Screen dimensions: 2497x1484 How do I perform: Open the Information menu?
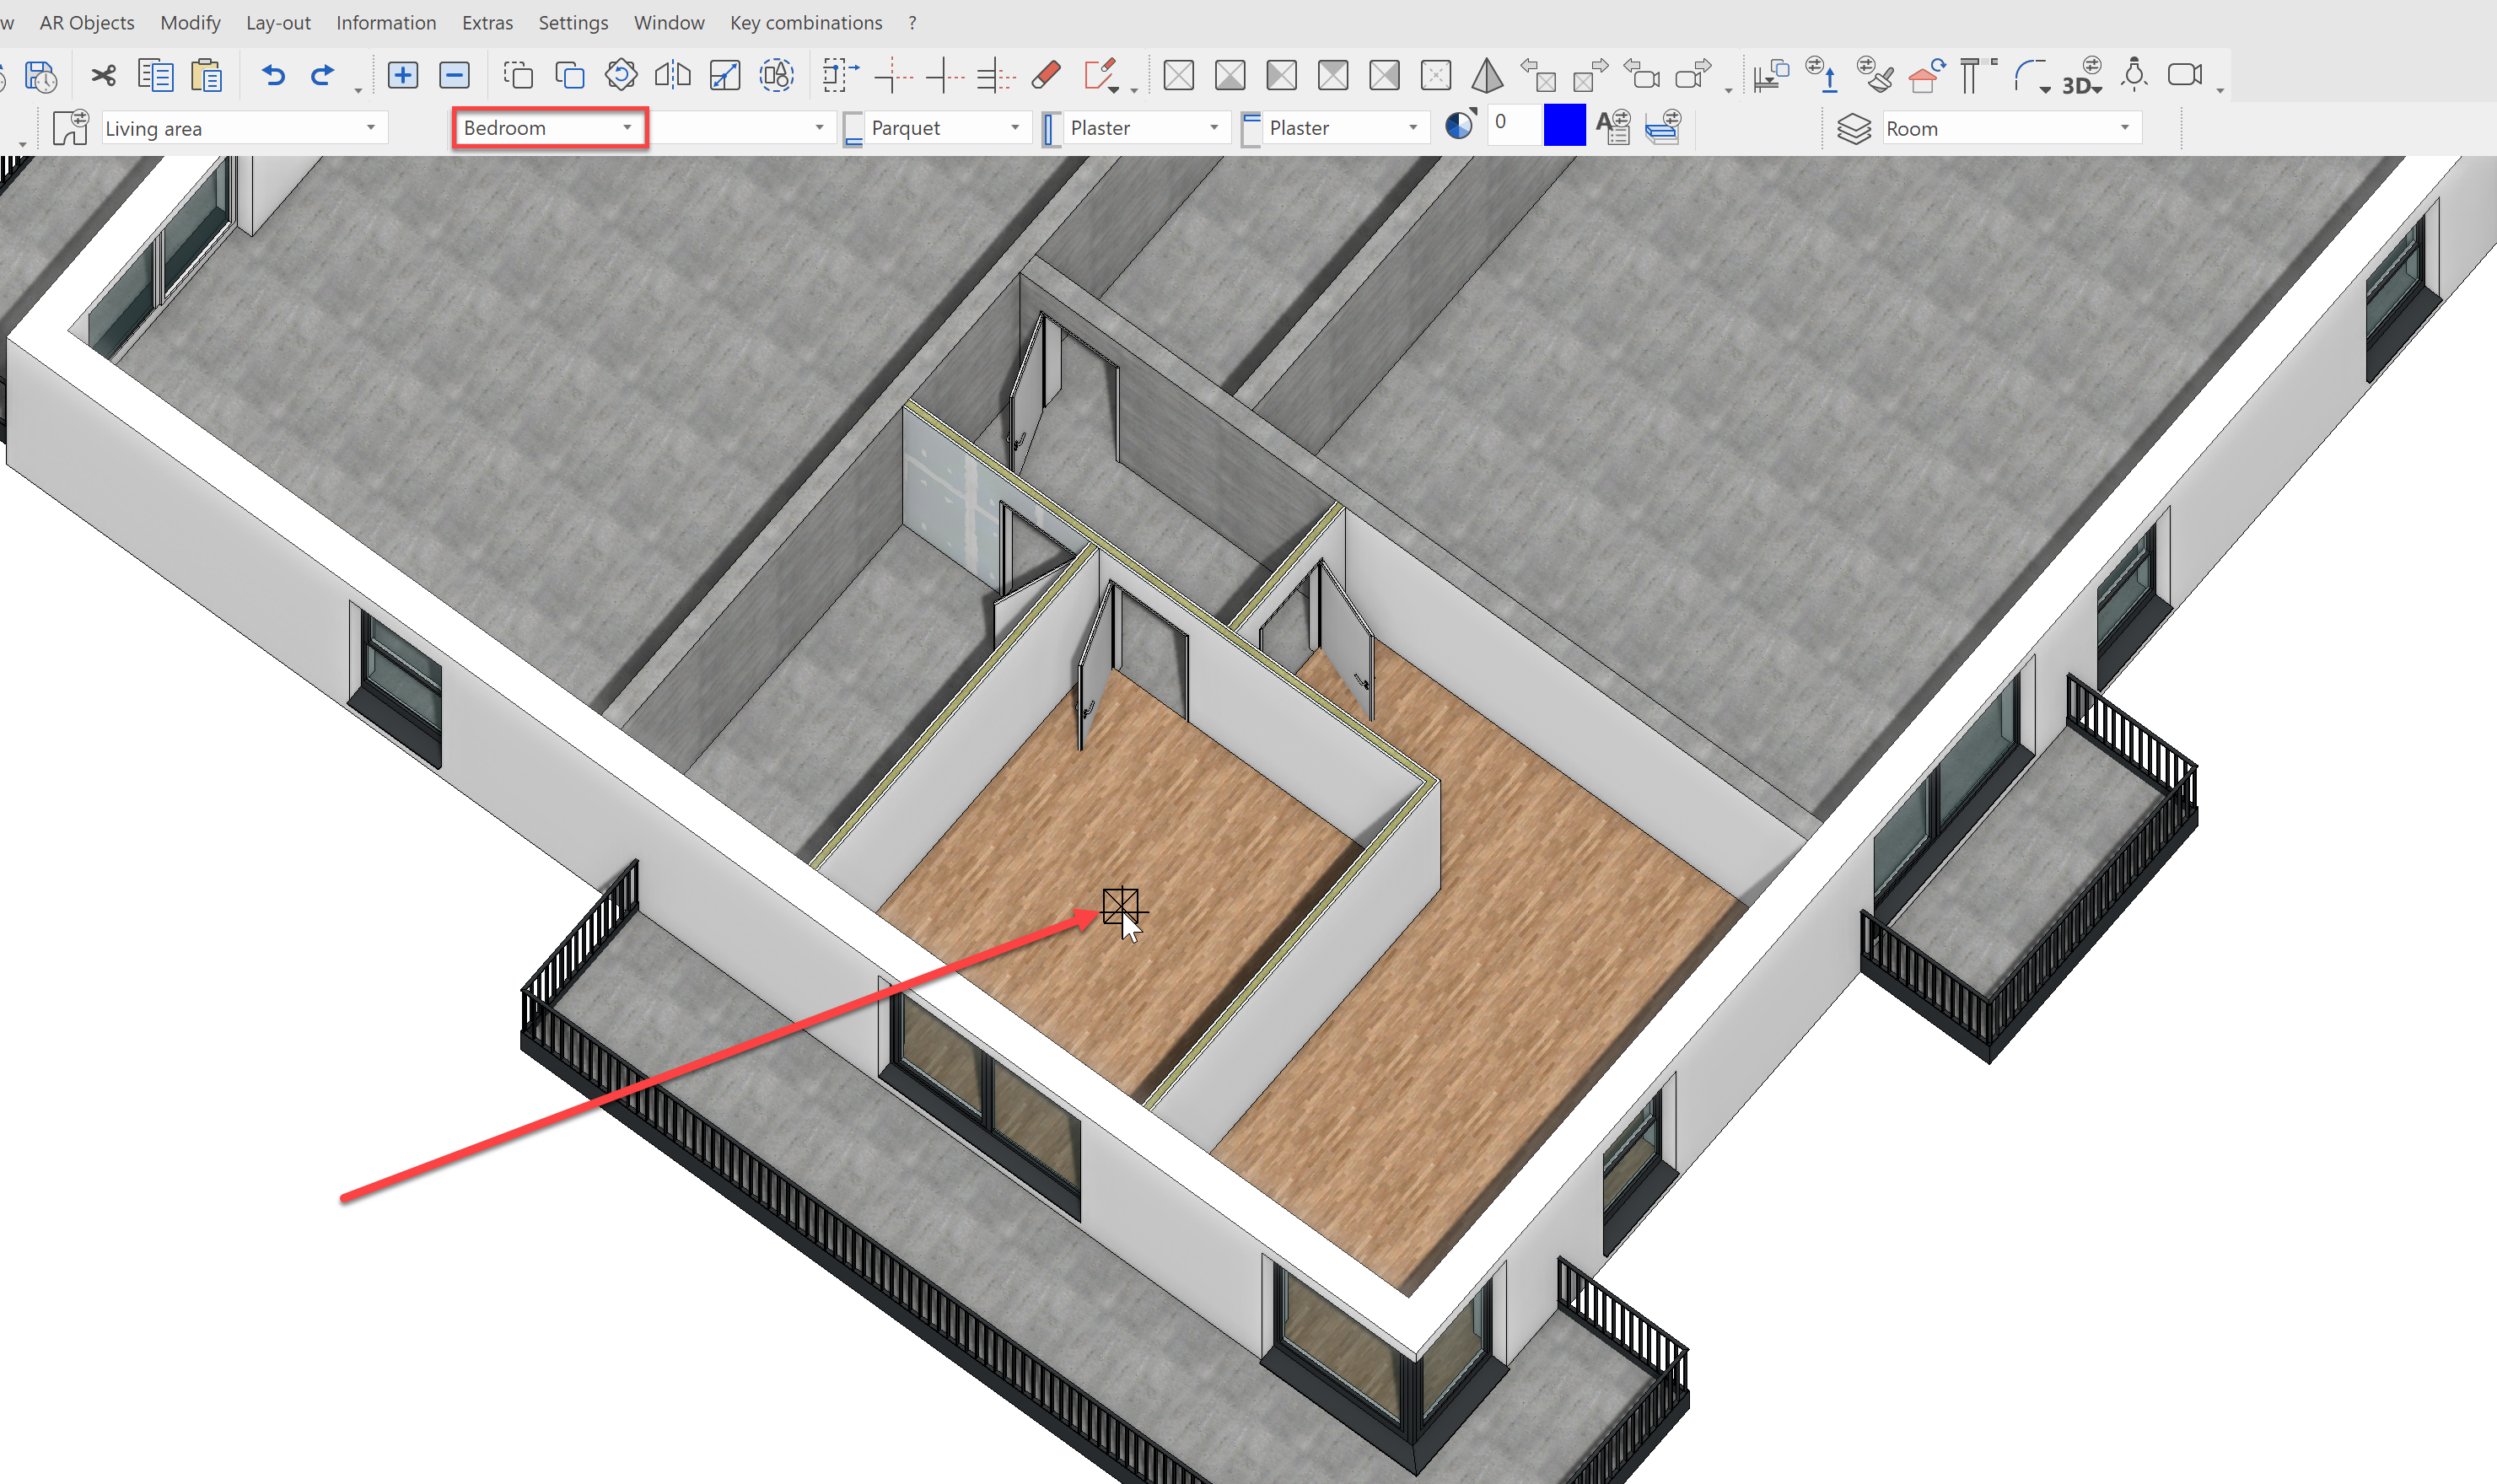386,23
